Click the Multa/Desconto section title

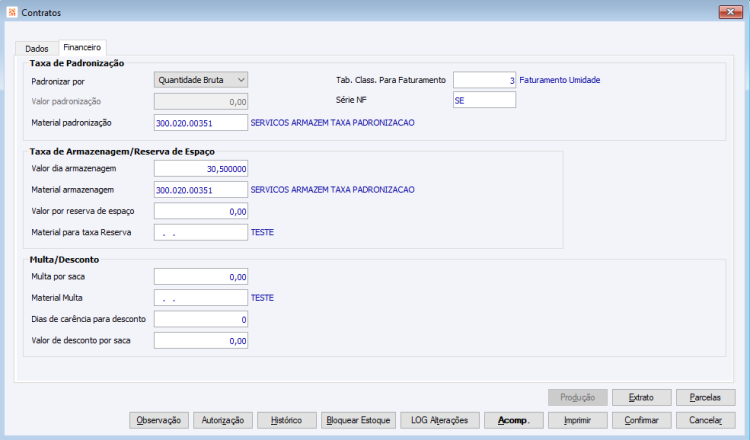tap(65, 260)
